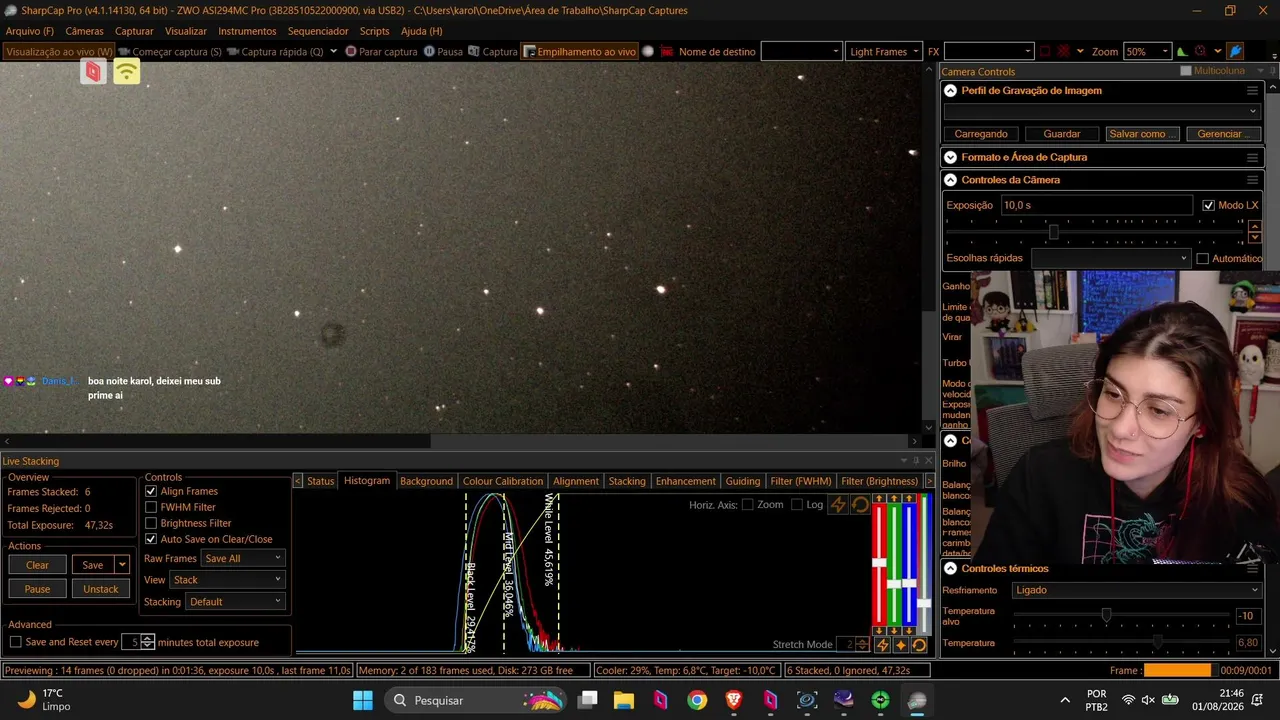Click the blue plug icon in the toolbar
The height and width of the screenshot is (720, 1280).
(x=1236, y=52)
